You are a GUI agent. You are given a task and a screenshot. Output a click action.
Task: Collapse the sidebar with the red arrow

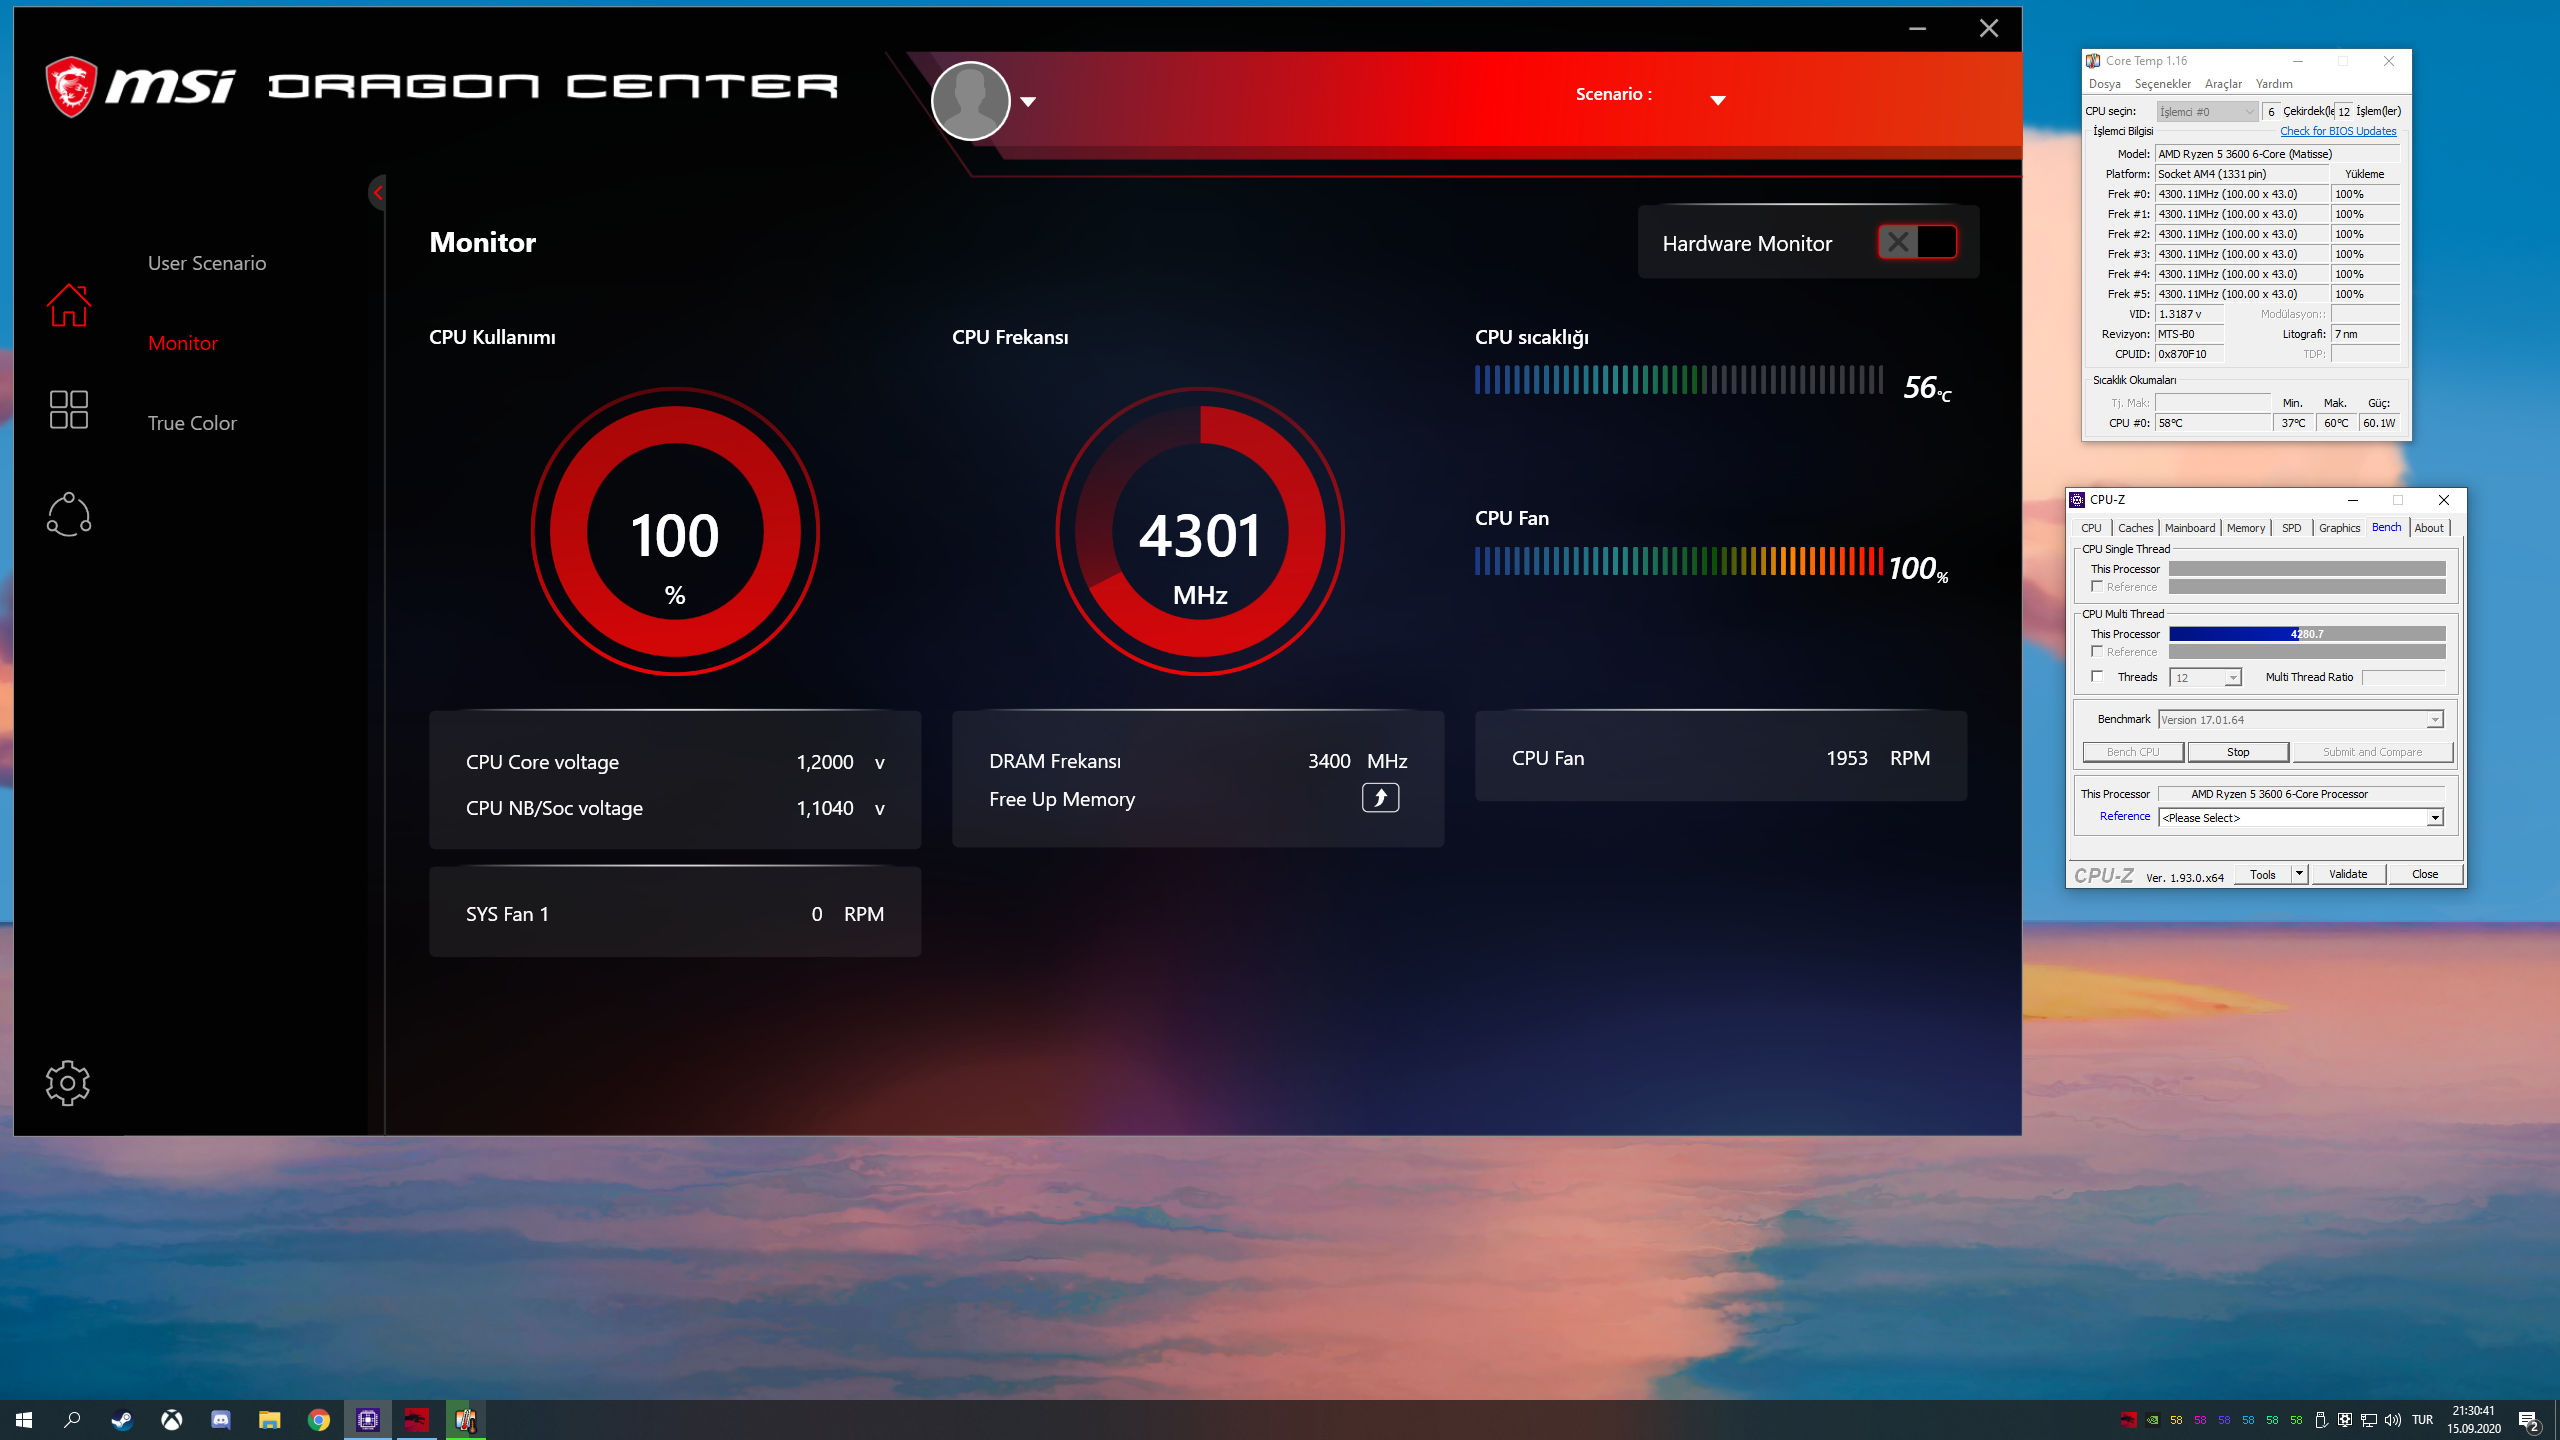[x=378, y=193]
